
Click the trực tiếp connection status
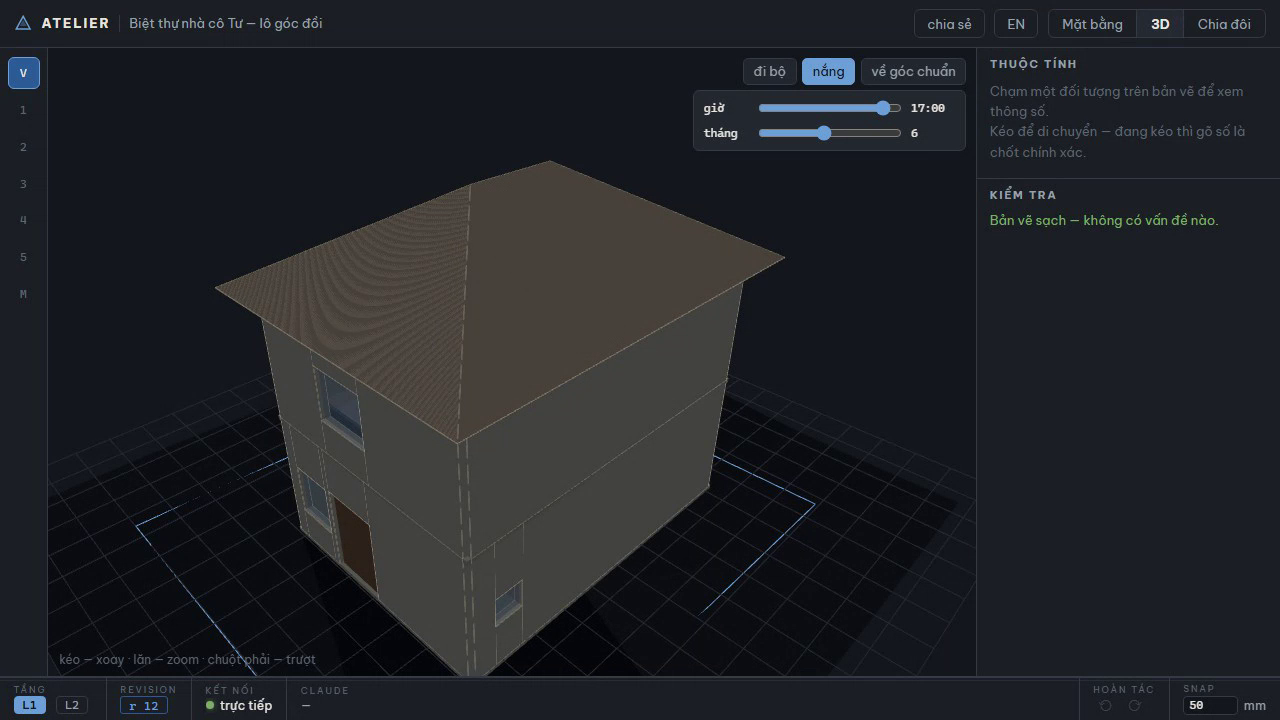[238, 706]
